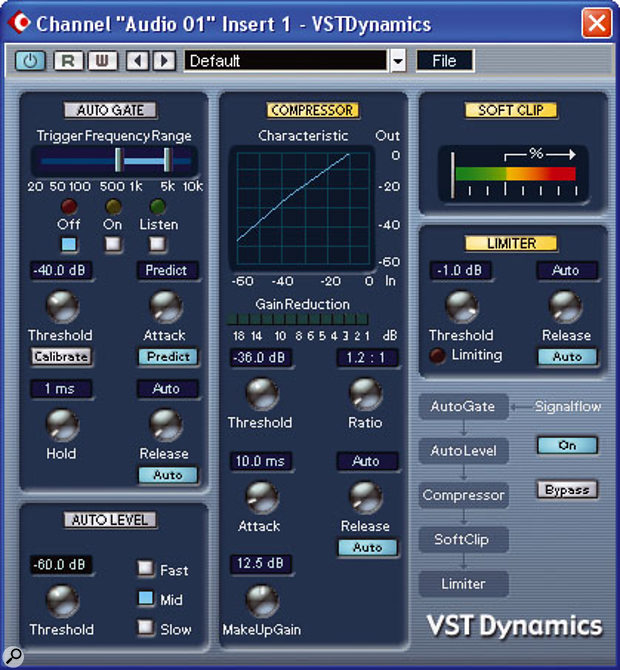This screenshot has height=670, width=620.
Task: Open the File menu
Action: 444,61
